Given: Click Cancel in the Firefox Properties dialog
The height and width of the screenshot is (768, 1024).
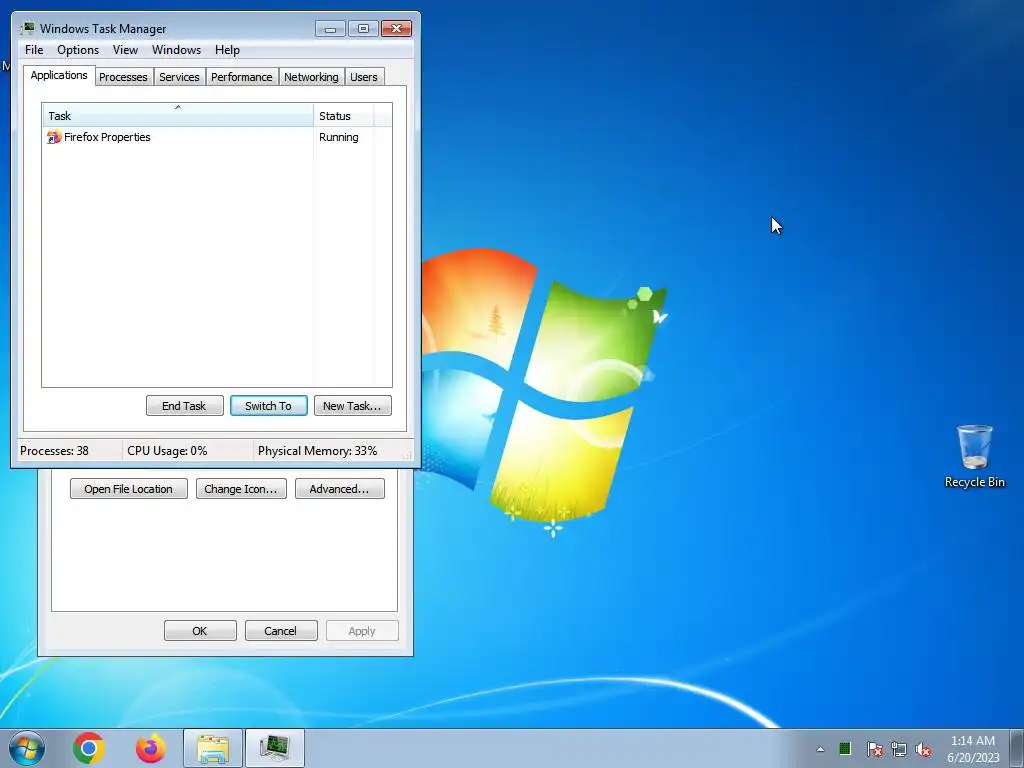Looking at the screenshot, I should (281, 631).
